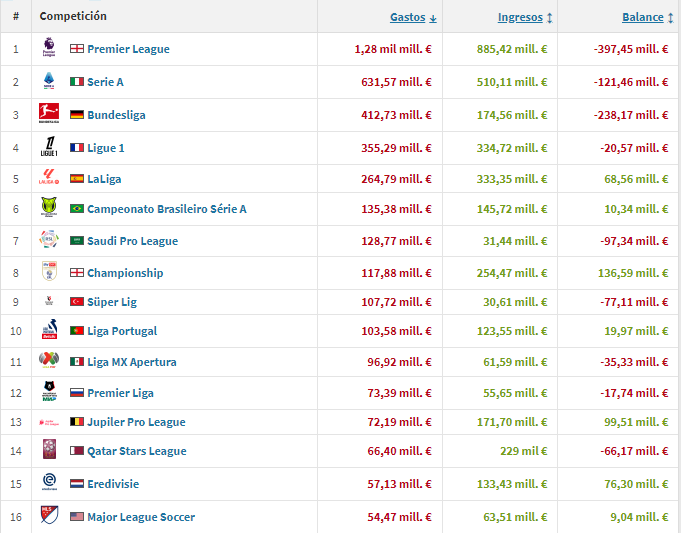This screenshot has width=681, height=533.
Task: Open the Serie A link
Action: (106, 82)
